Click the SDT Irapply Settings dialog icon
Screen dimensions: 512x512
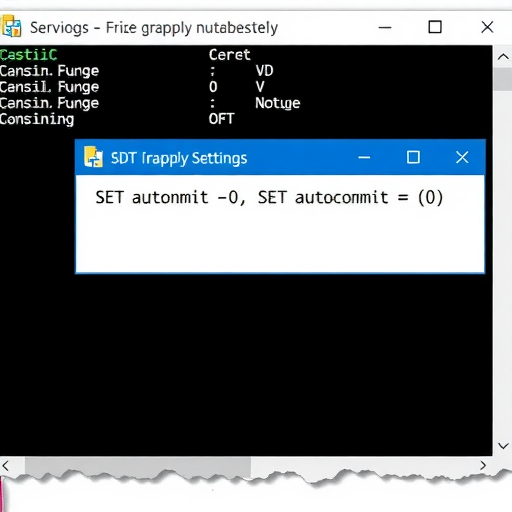click(x=93, y=157)
